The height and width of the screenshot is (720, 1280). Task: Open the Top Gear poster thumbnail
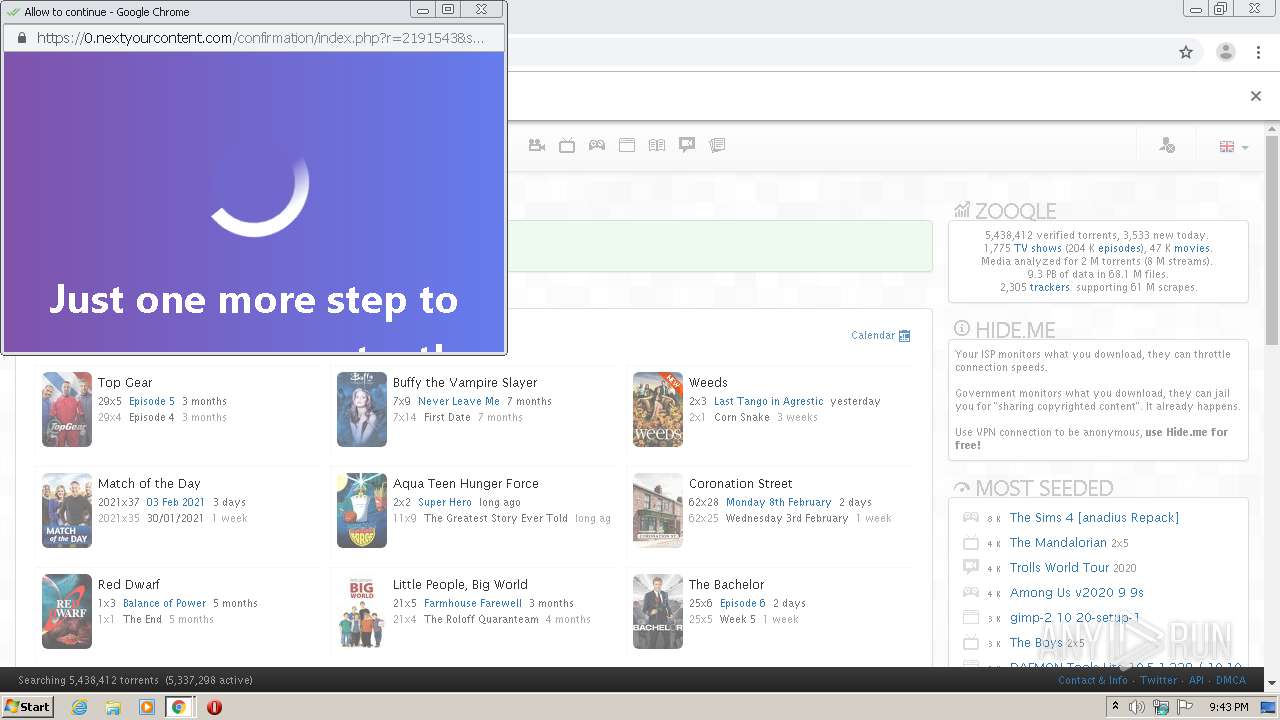click(67, 409)
